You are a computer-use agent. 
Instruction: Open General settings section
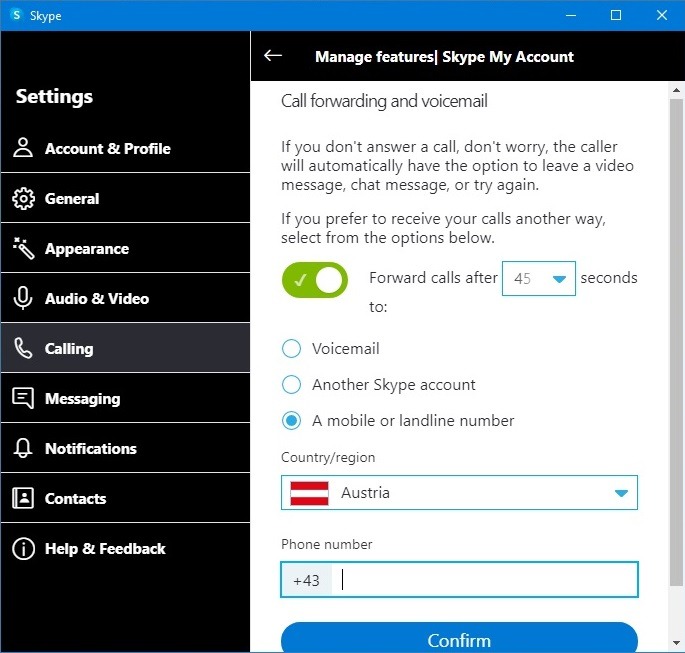pos(125,198)
